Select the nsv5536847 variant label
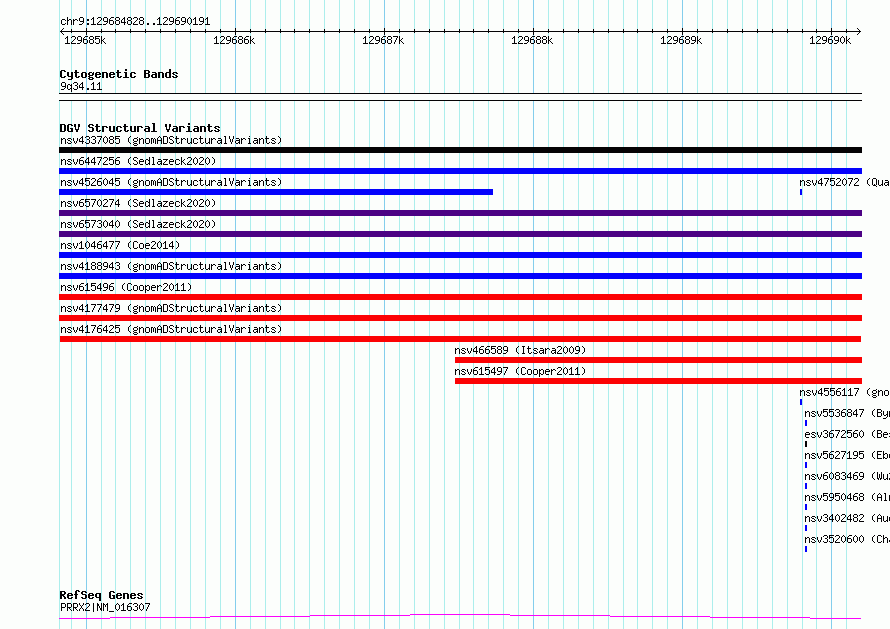The image size is (890, 629). click(847, 413)
